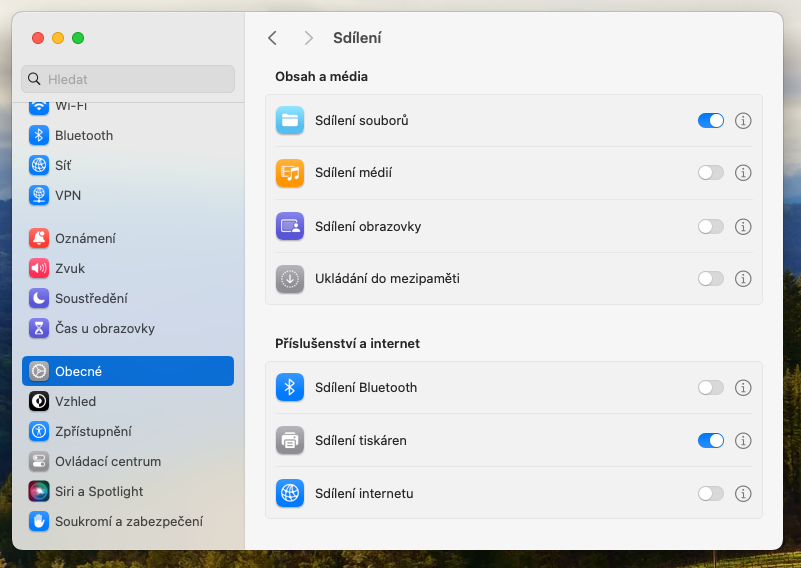Click the Sdílení obrazovky screen icon
This screenshot has height=568, width=801.
point(290,226)
